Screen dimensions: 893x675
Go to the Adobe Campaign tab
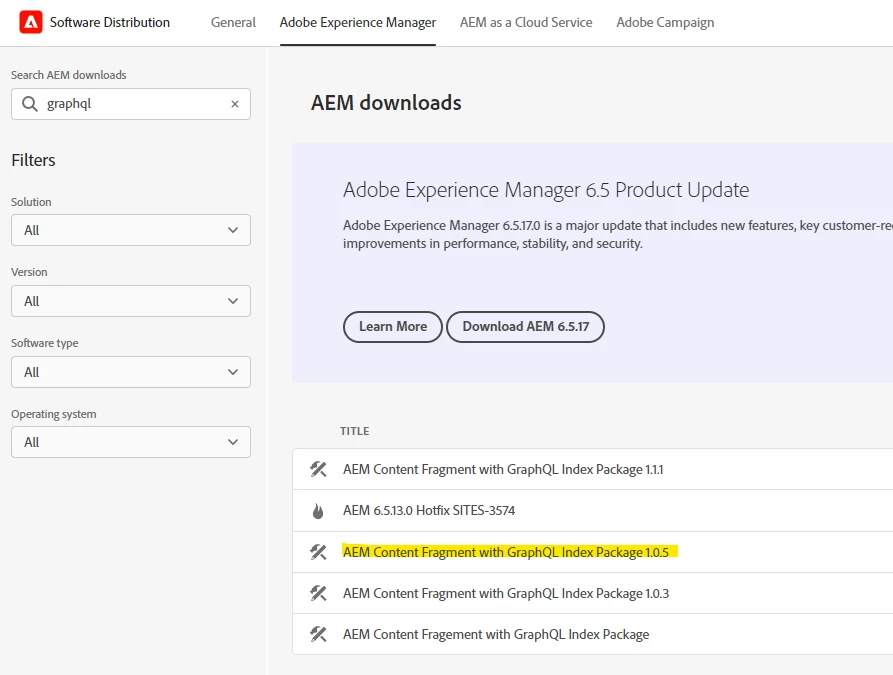click(x=665, y=22)
